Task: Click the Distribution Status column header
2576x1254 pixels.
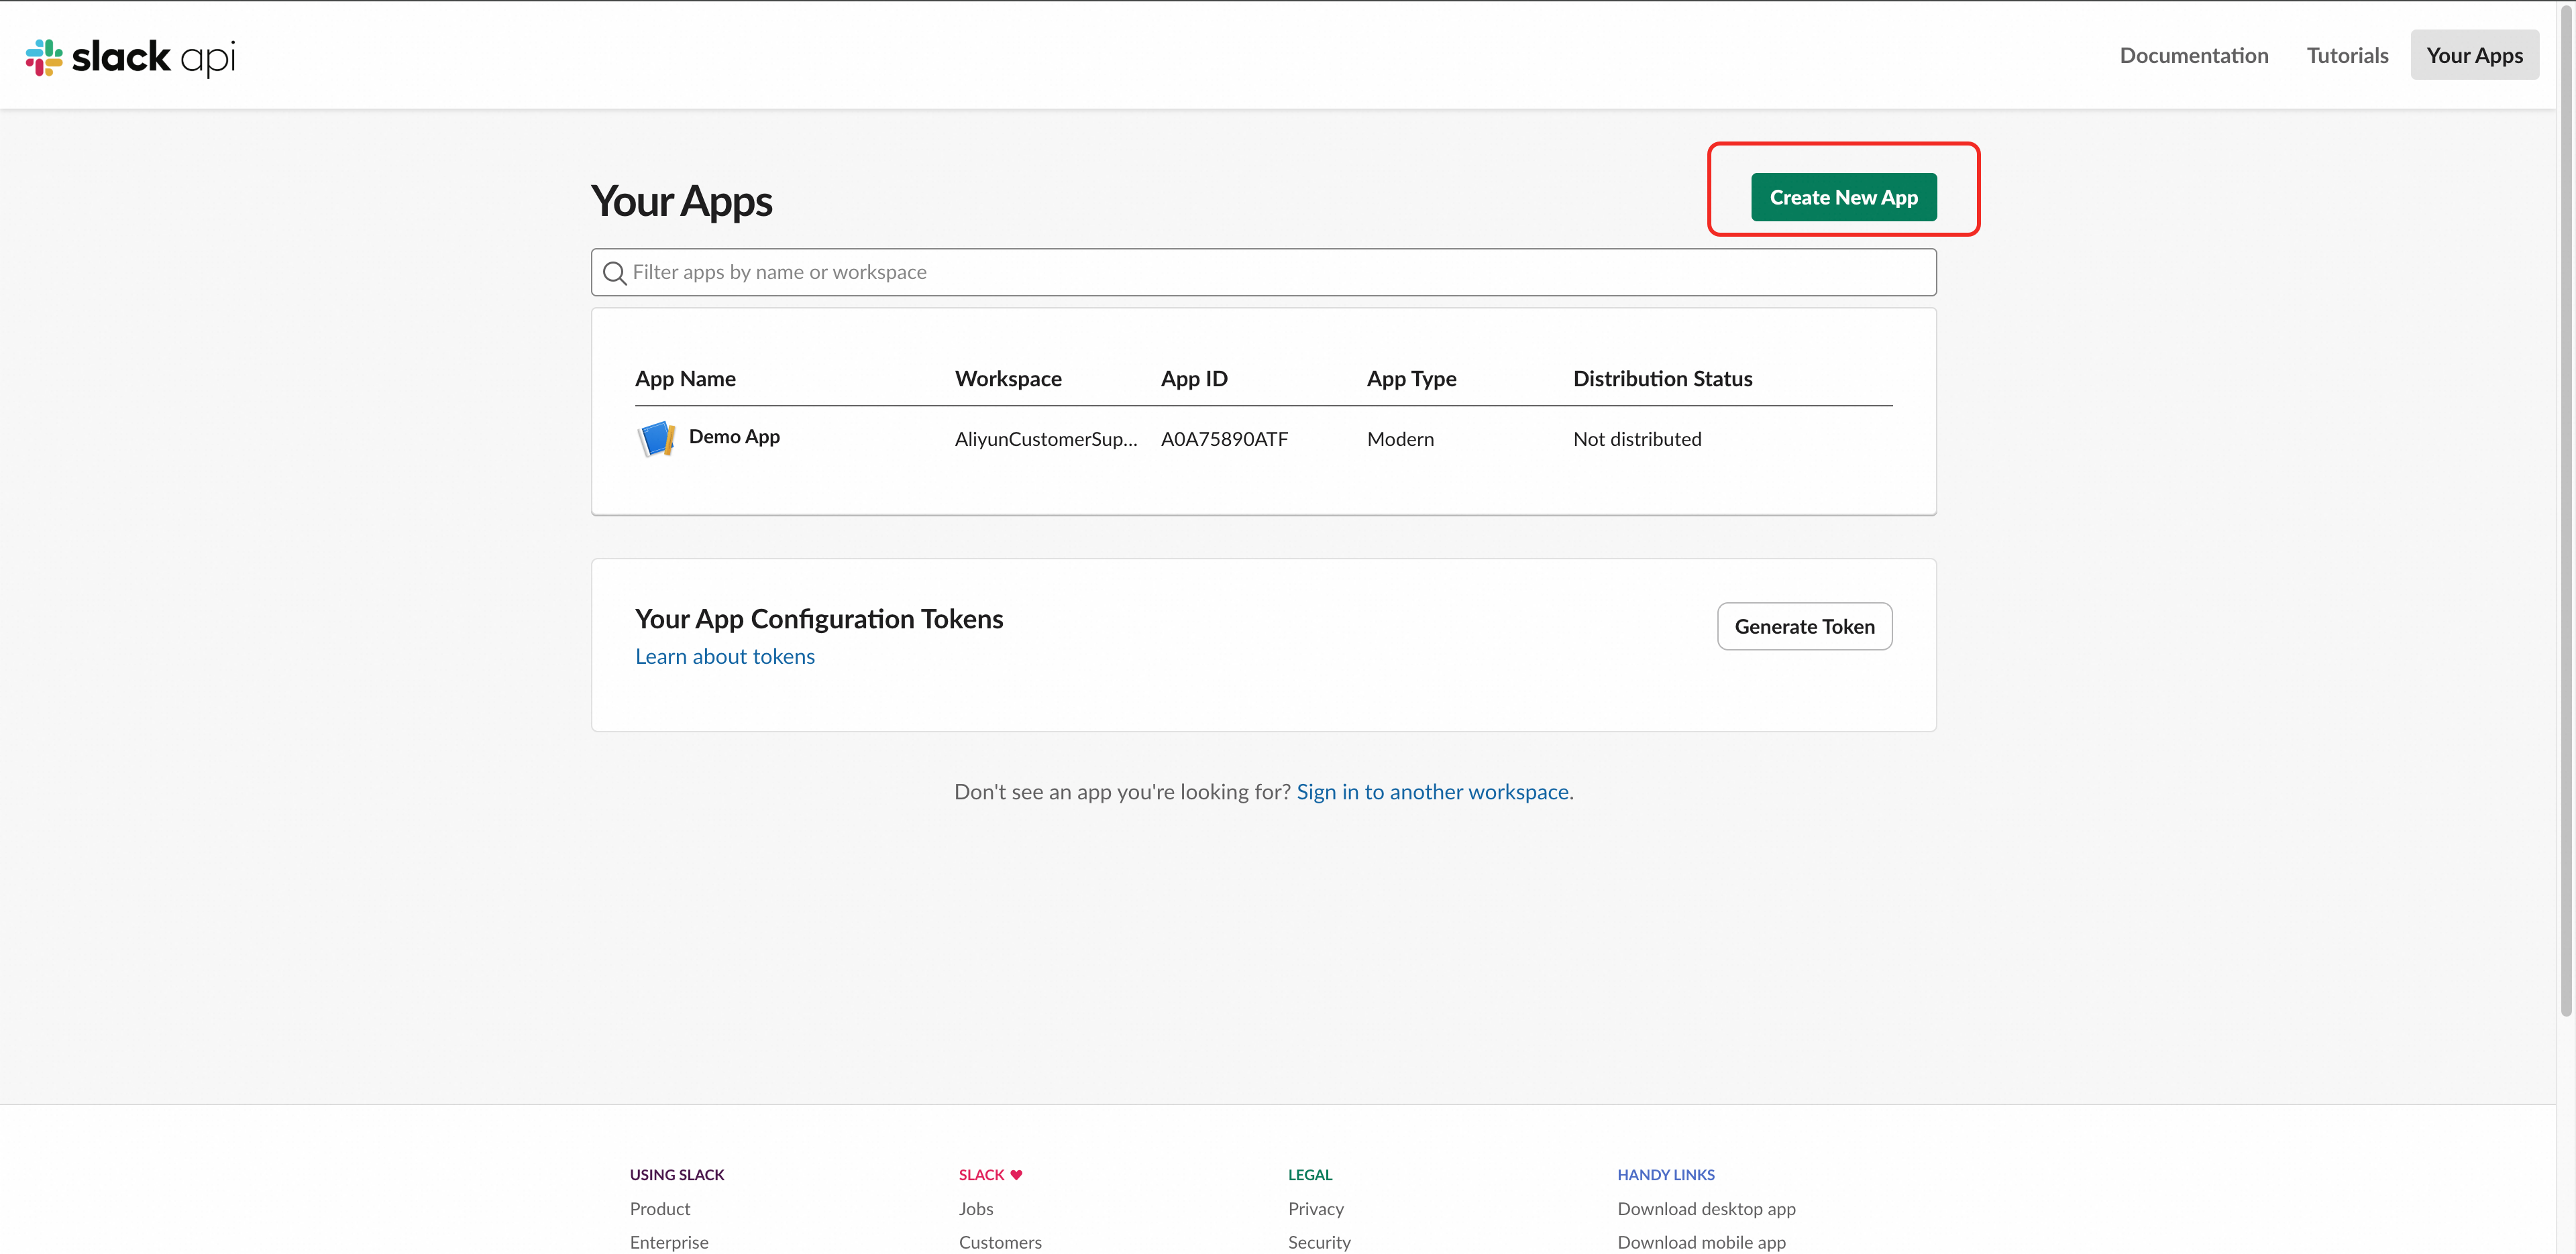Action: [x=1662, y=378]
